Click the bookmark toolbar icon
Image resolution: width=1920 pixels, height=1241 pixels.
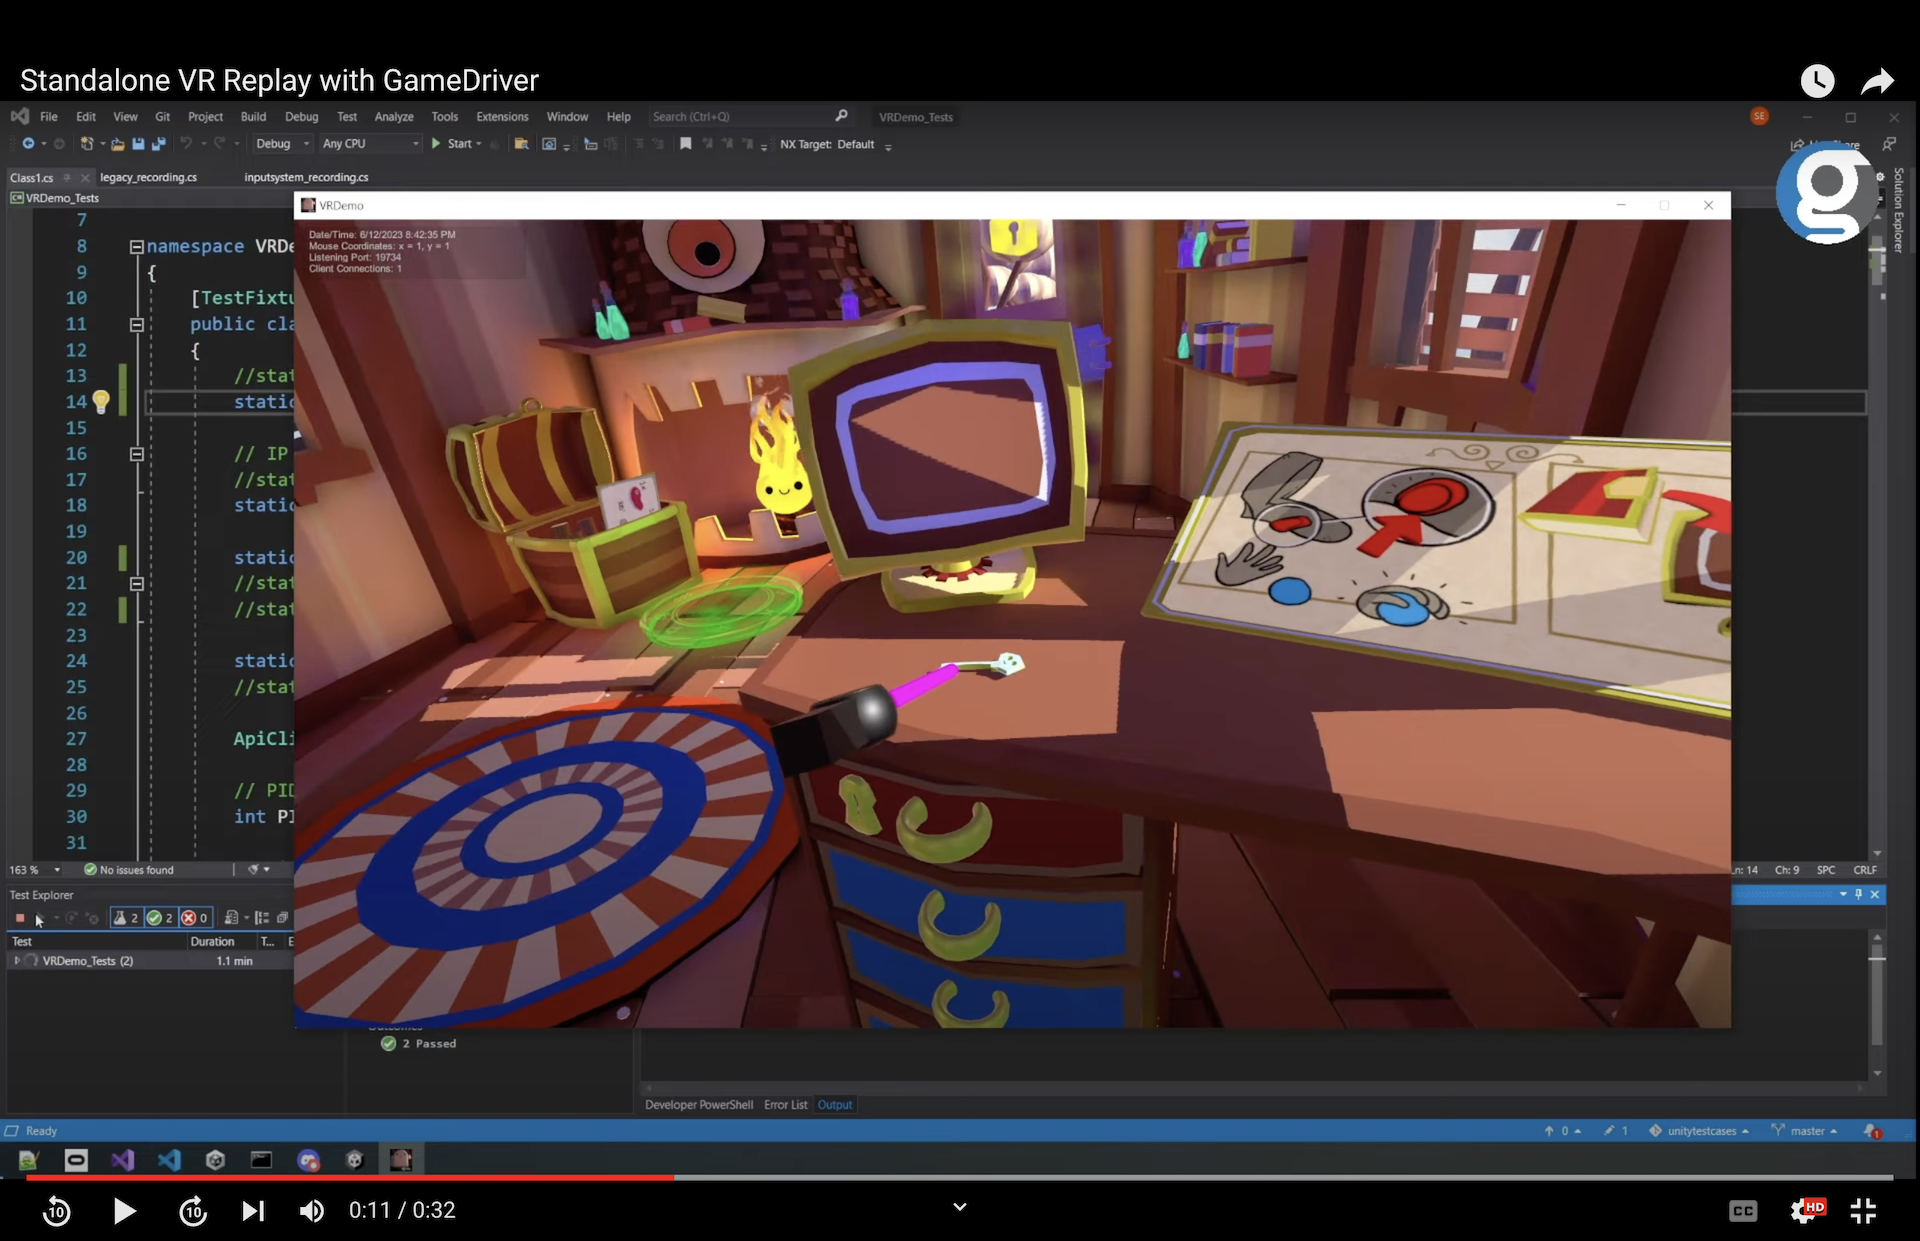pyautogui.click(x=685, y=144)
